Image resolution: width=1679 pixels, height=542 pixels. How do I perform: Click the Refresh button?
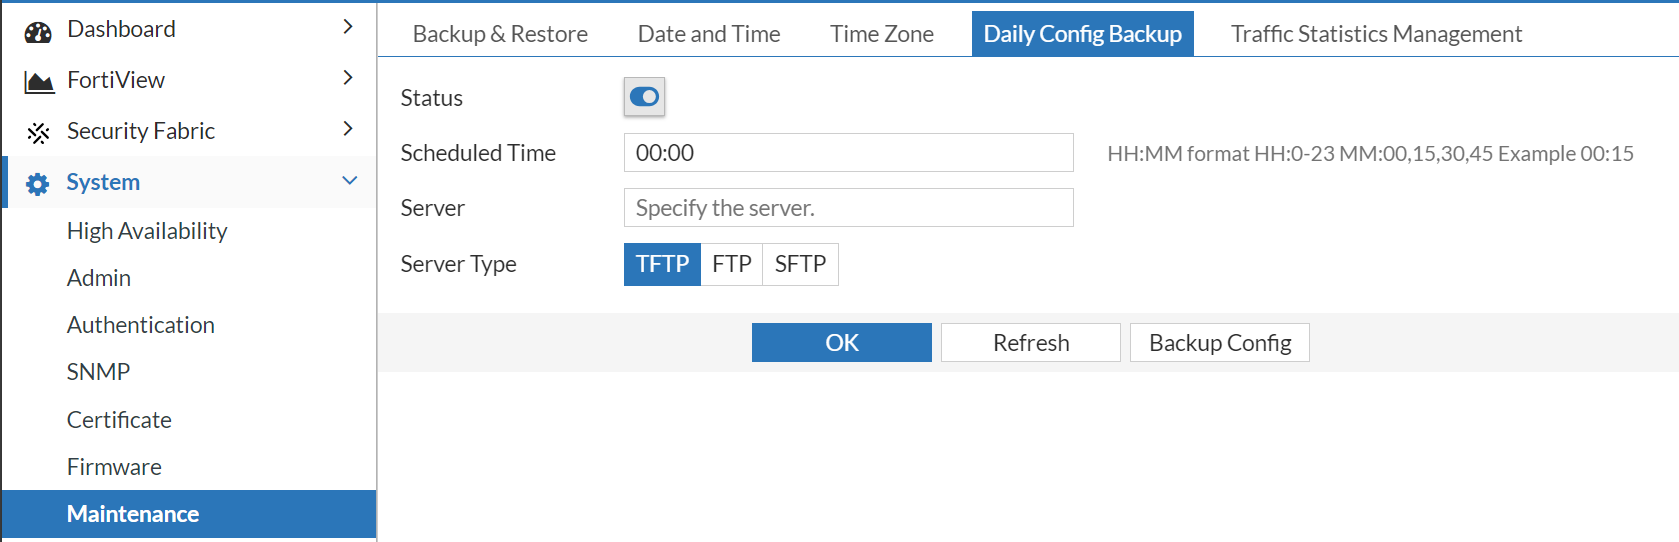coord(1030,343)
